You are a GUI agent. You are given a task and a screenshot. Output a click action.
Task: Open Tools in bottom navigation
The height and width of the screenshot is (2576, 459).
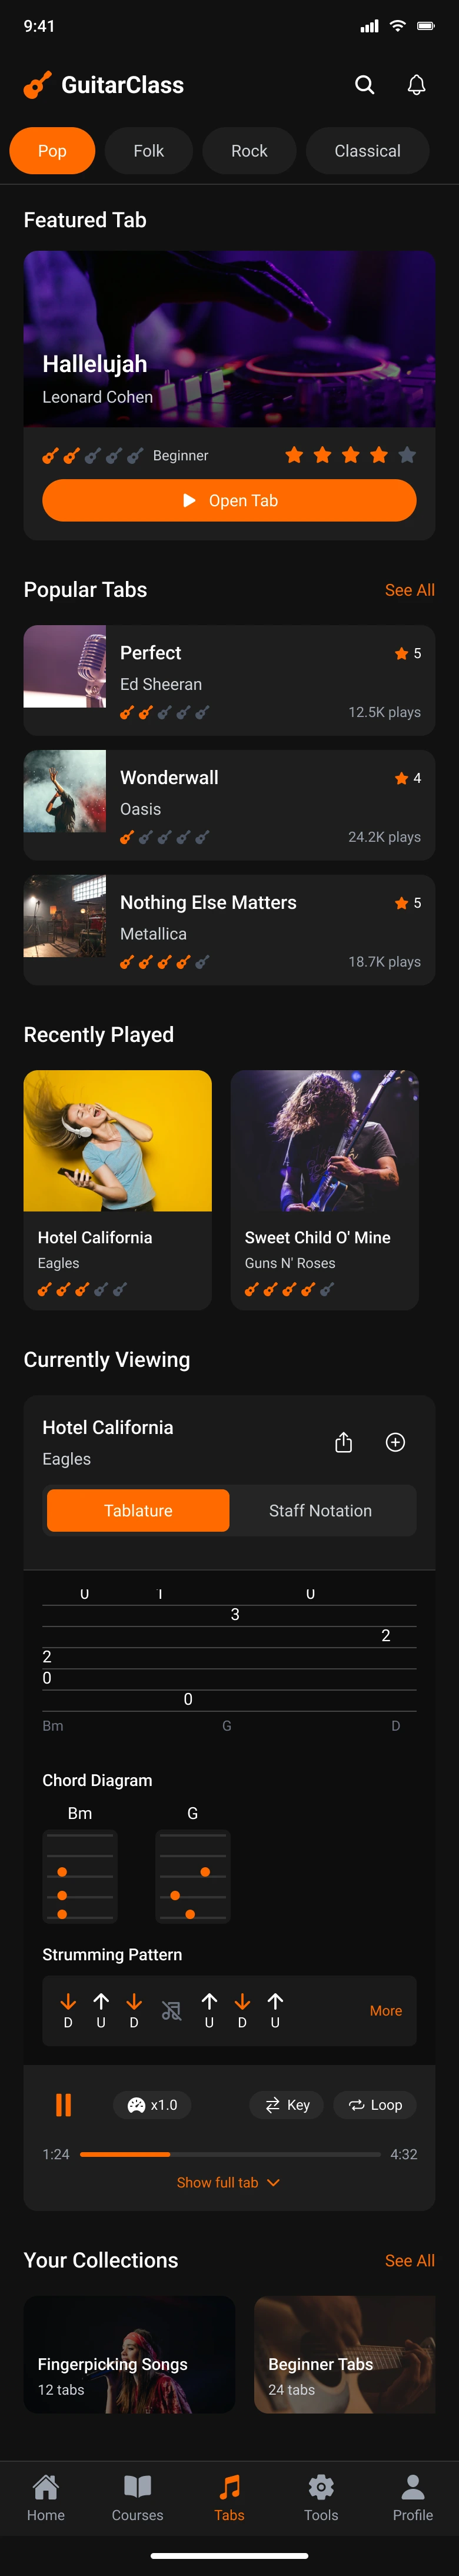[x=321, y=2498]
